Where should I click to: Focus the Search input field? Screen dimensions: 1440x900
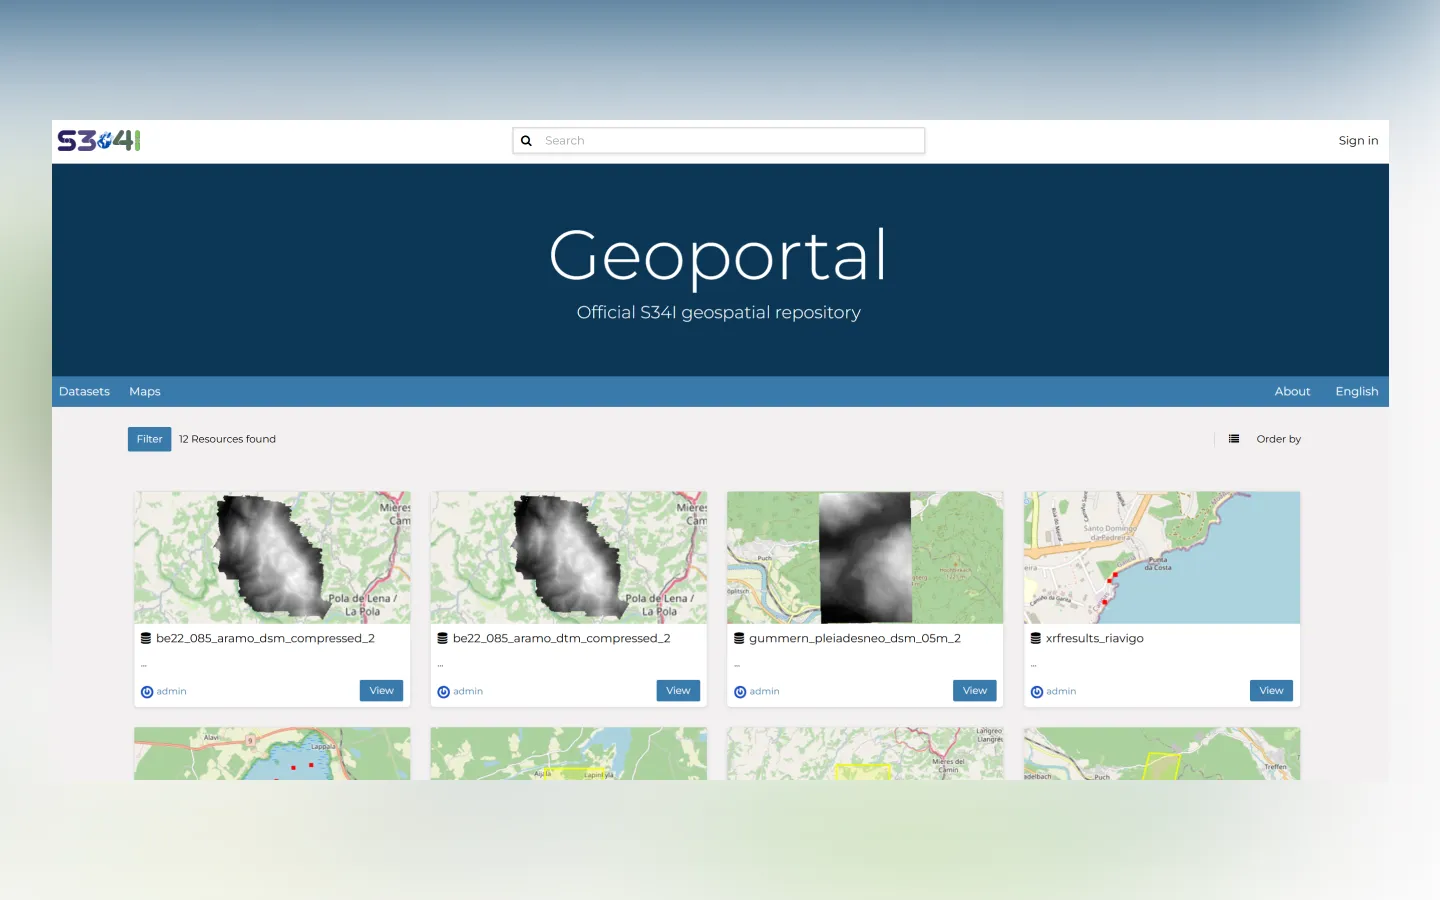[x=719, y=141]
